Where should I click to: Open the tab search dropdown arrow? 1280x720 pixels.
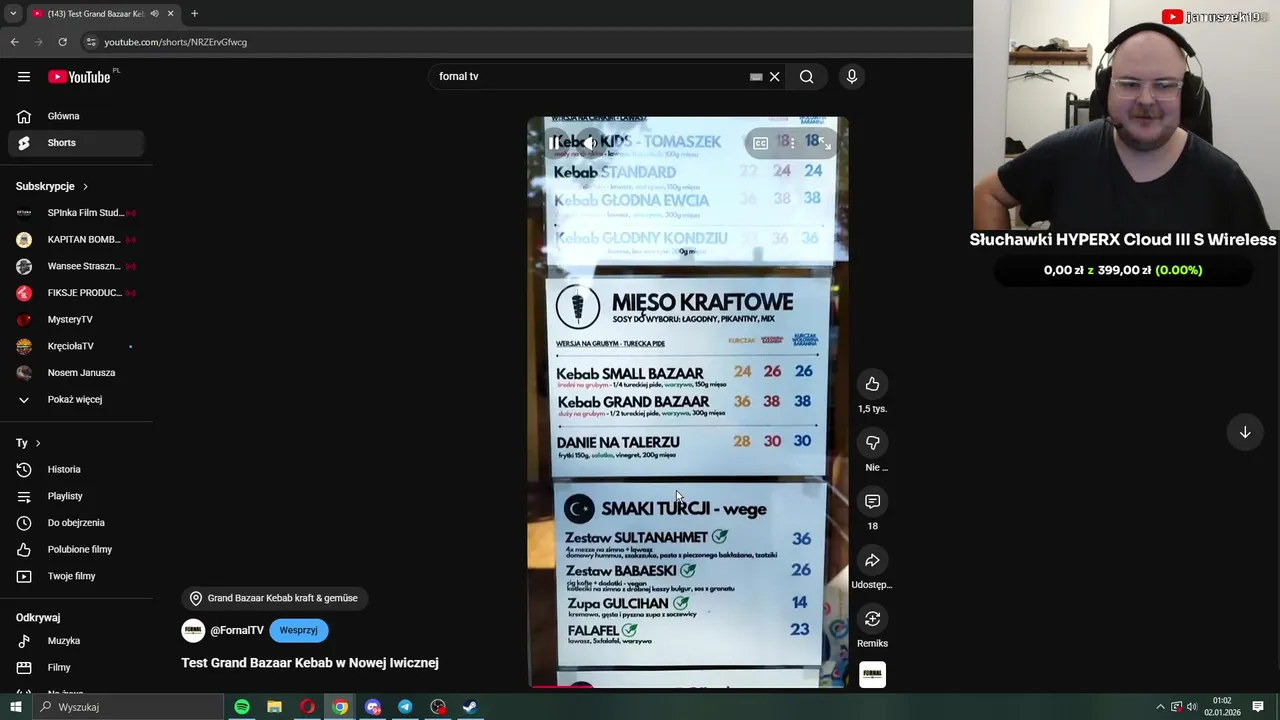click(13, 14)
